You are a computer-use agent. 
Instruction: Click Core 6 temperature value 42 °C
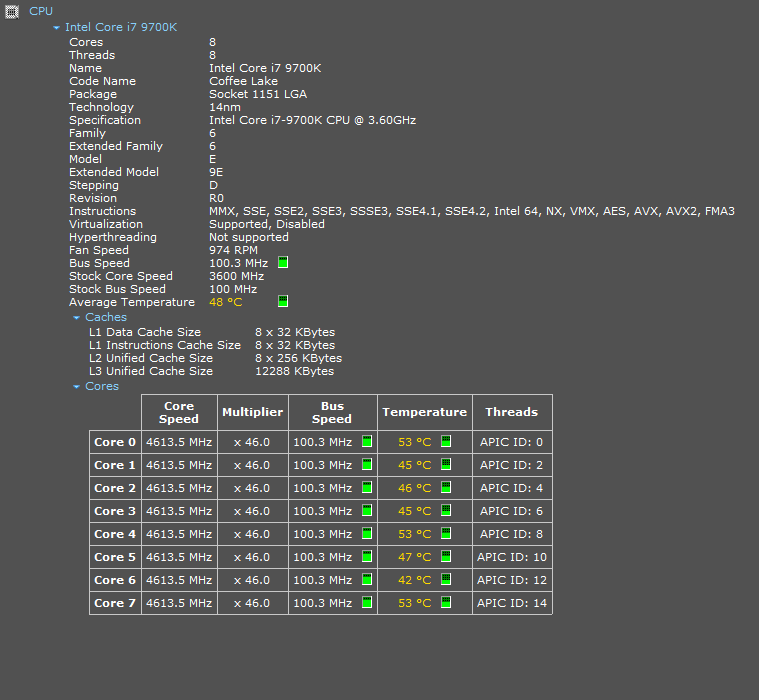tap(414, 580)
